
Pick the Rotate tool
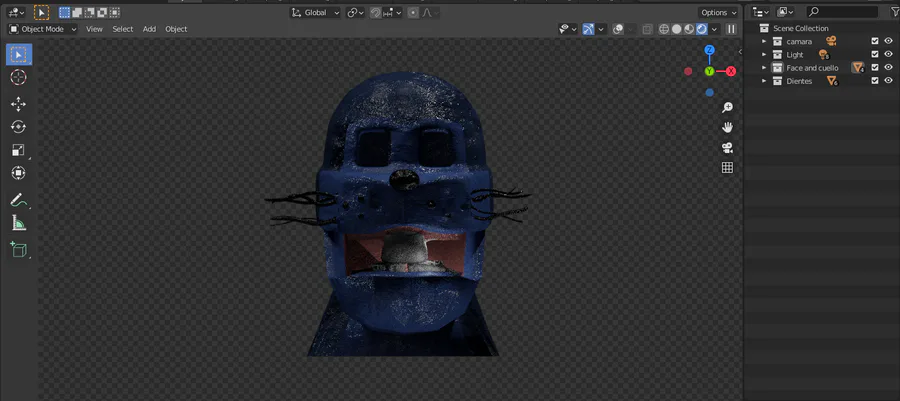19,127
